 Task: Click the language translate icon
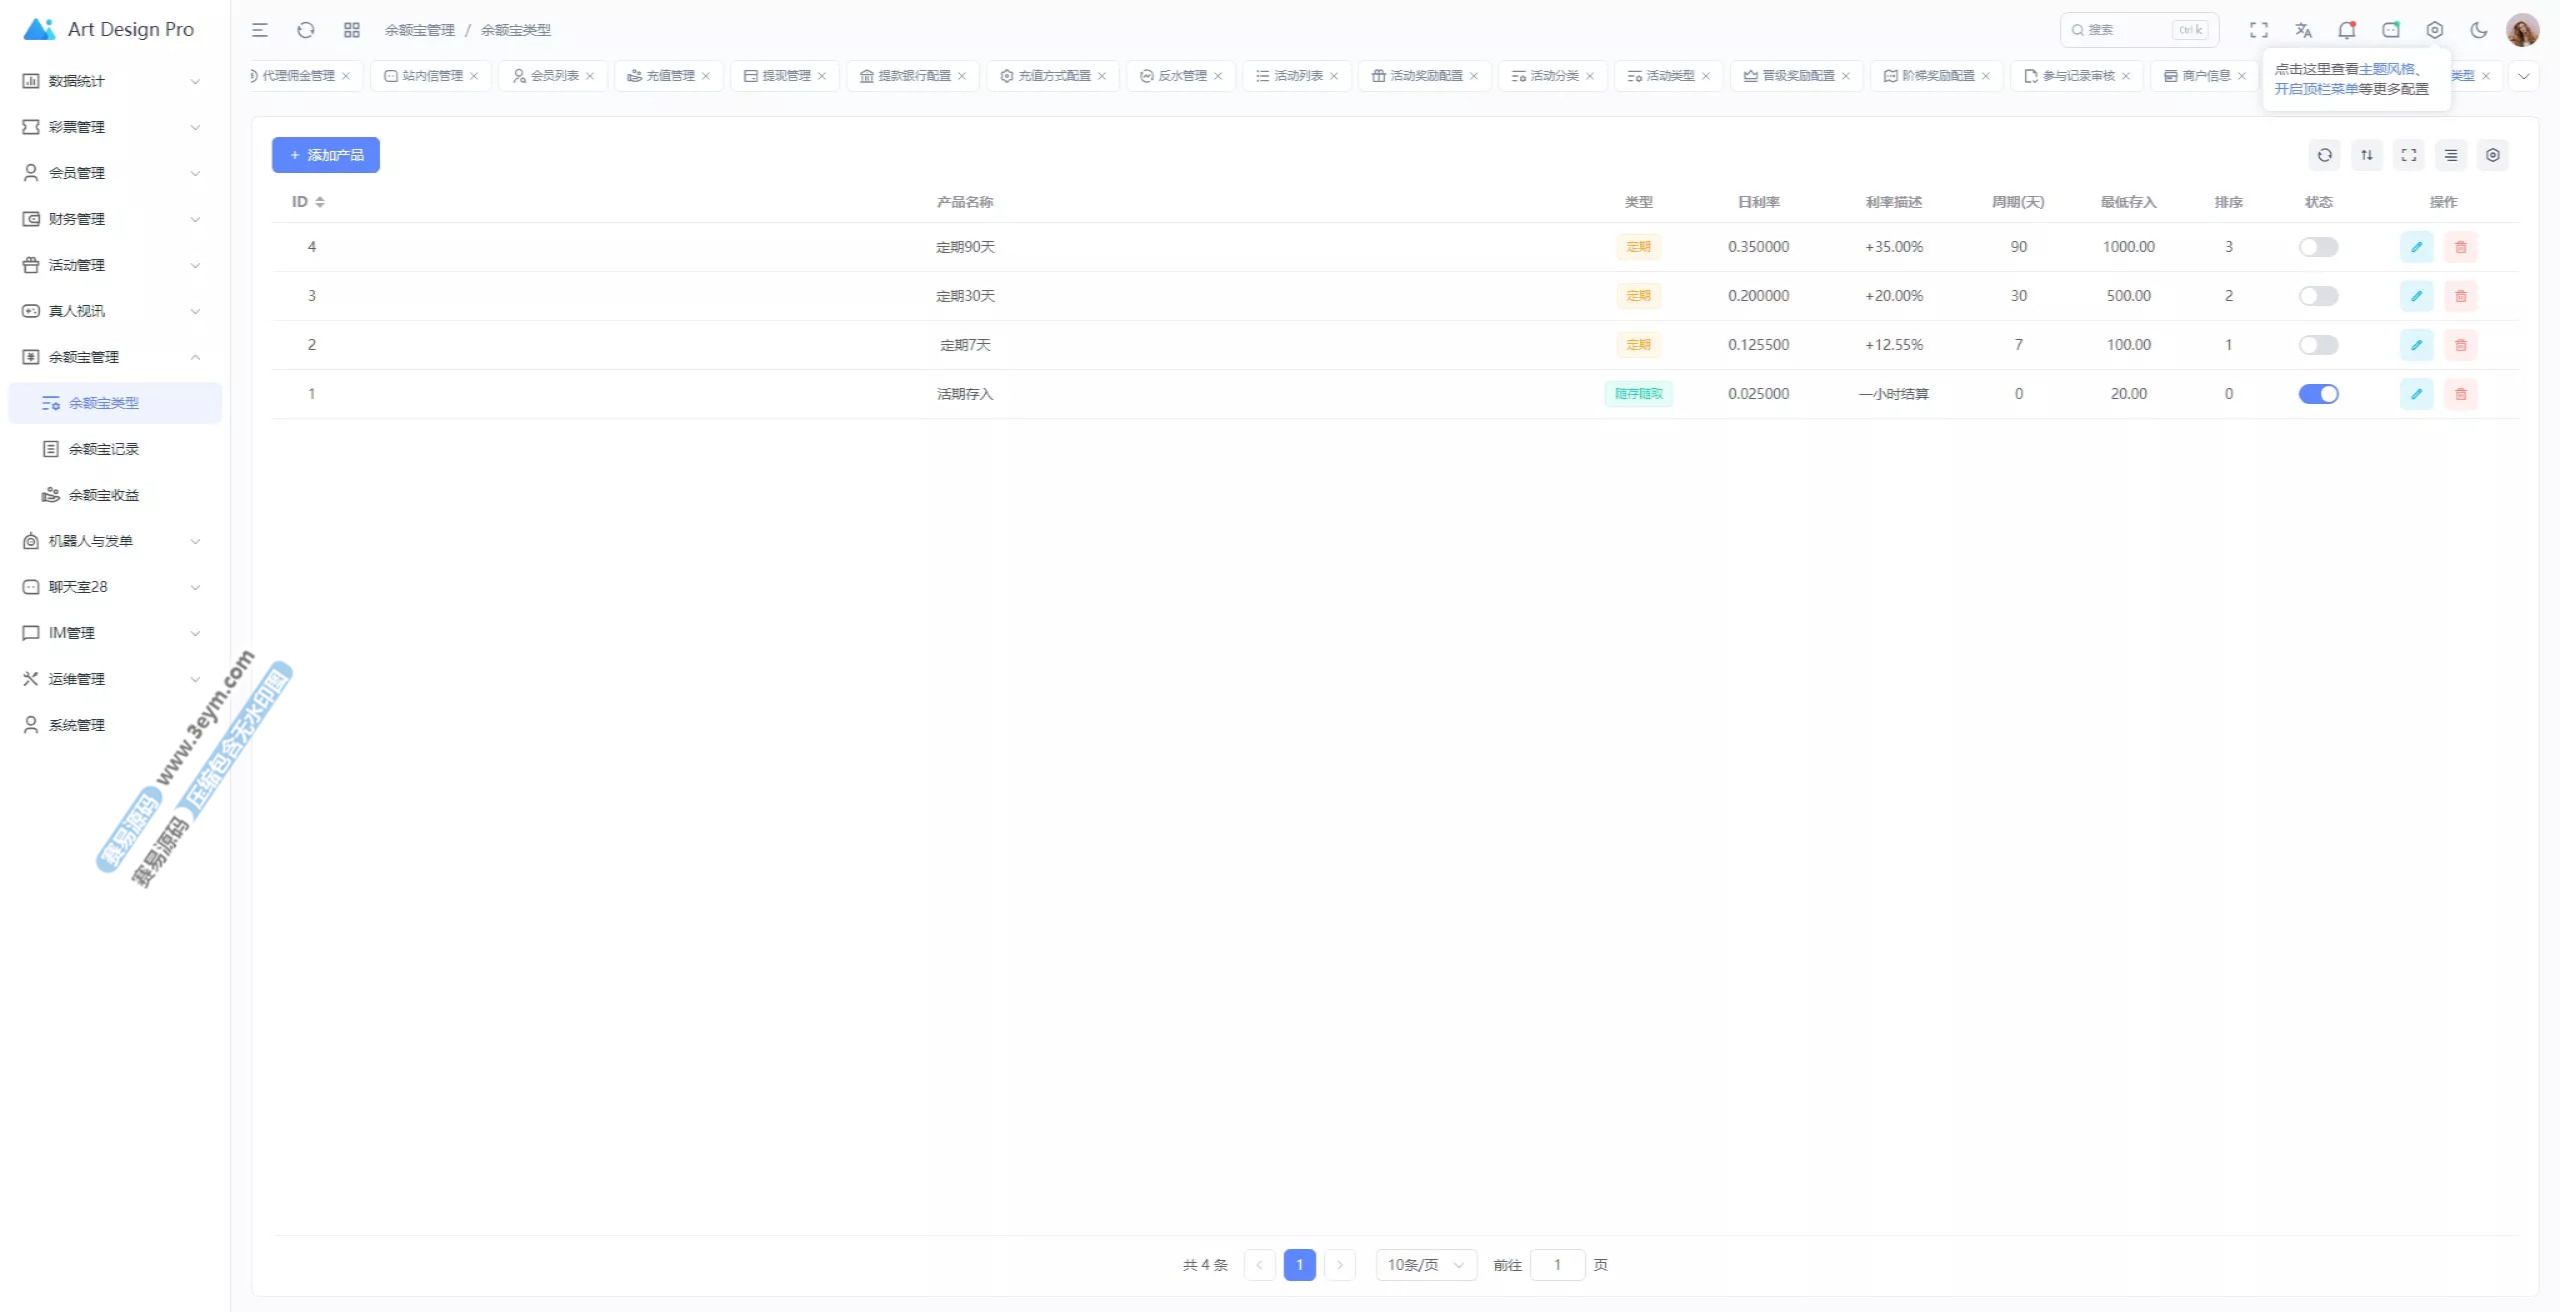point(2303,30)
